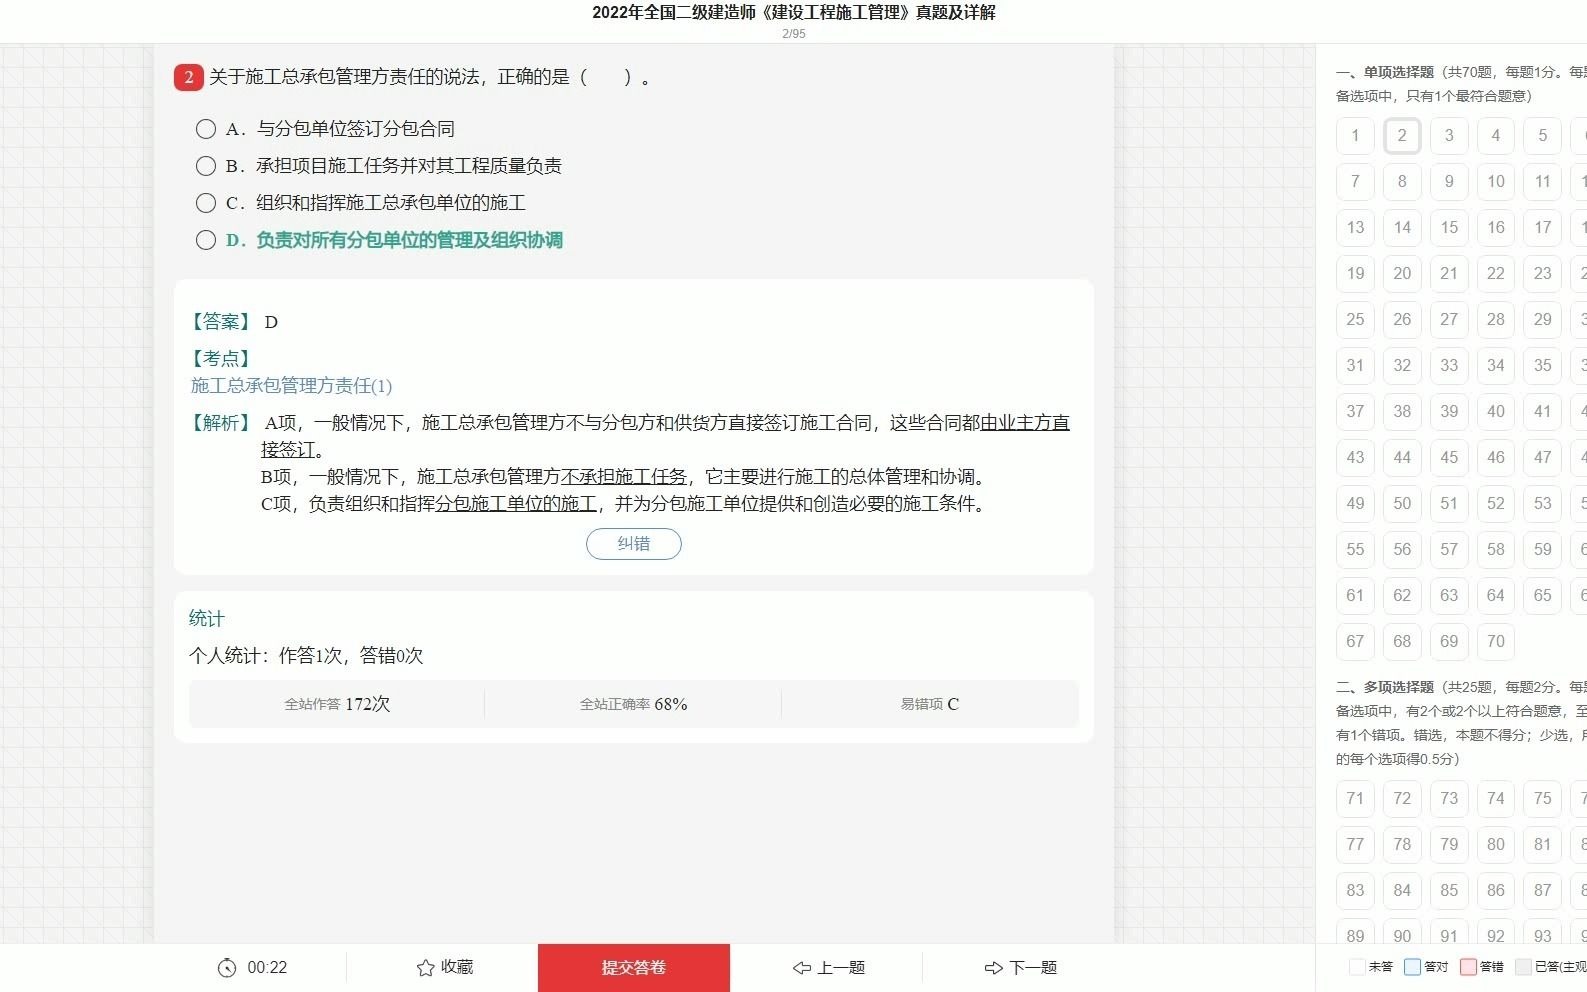This screenshot has height=992, width=1587.
Task: Click the 全站正确率 68% statistic
Action: pyautogui.click(x=634, y=704)
